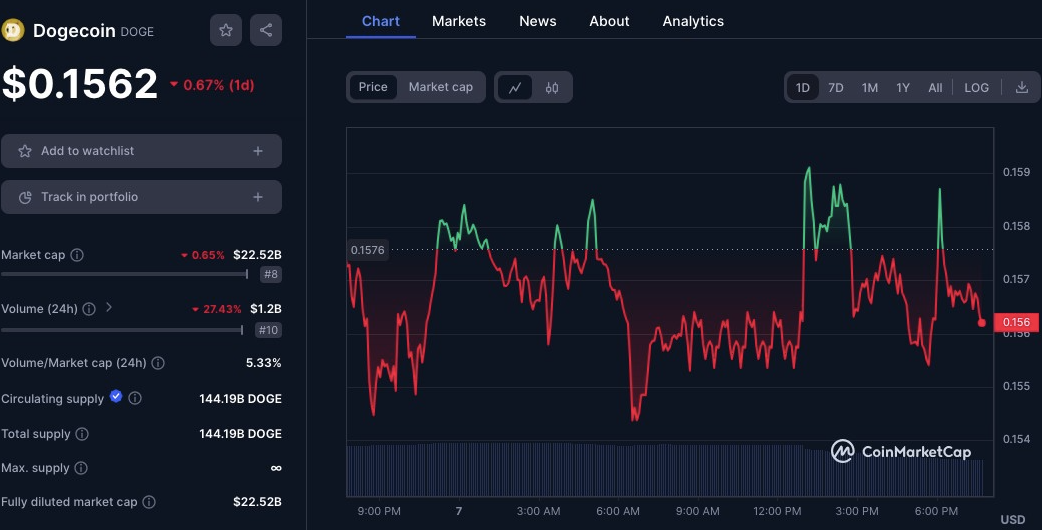1042x530 pixels.
Task: Expand Volume (24h) chevron arrow
Action: point(109,308)
